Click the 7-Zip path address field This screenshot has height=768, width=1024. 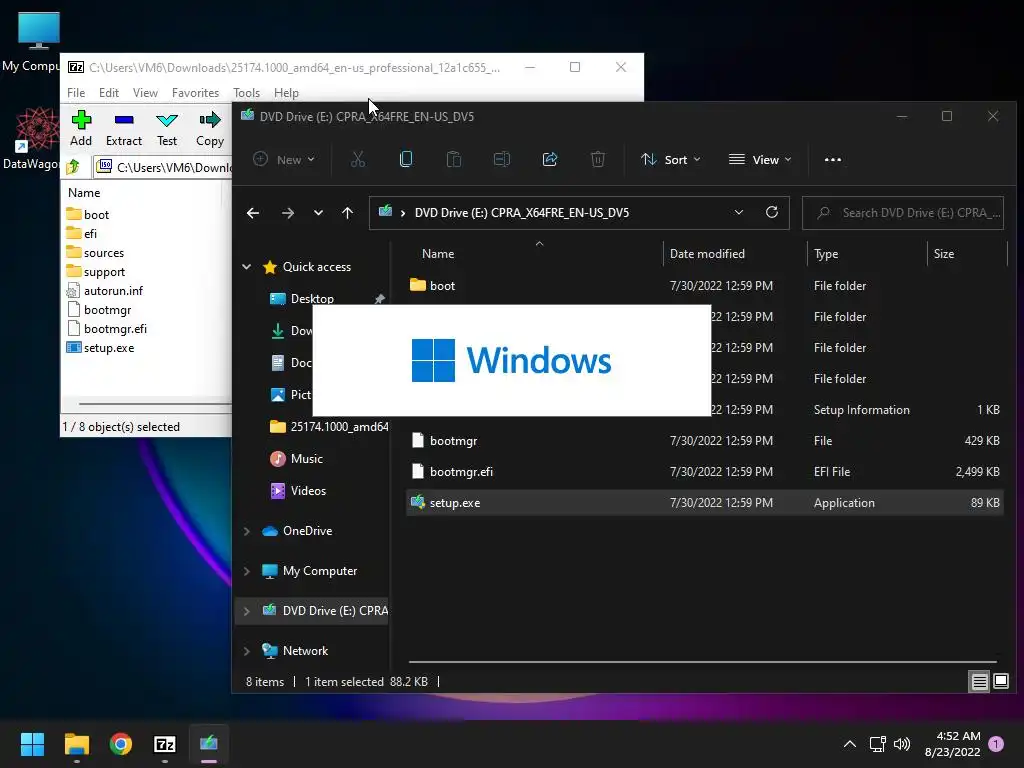pos(163,167)
